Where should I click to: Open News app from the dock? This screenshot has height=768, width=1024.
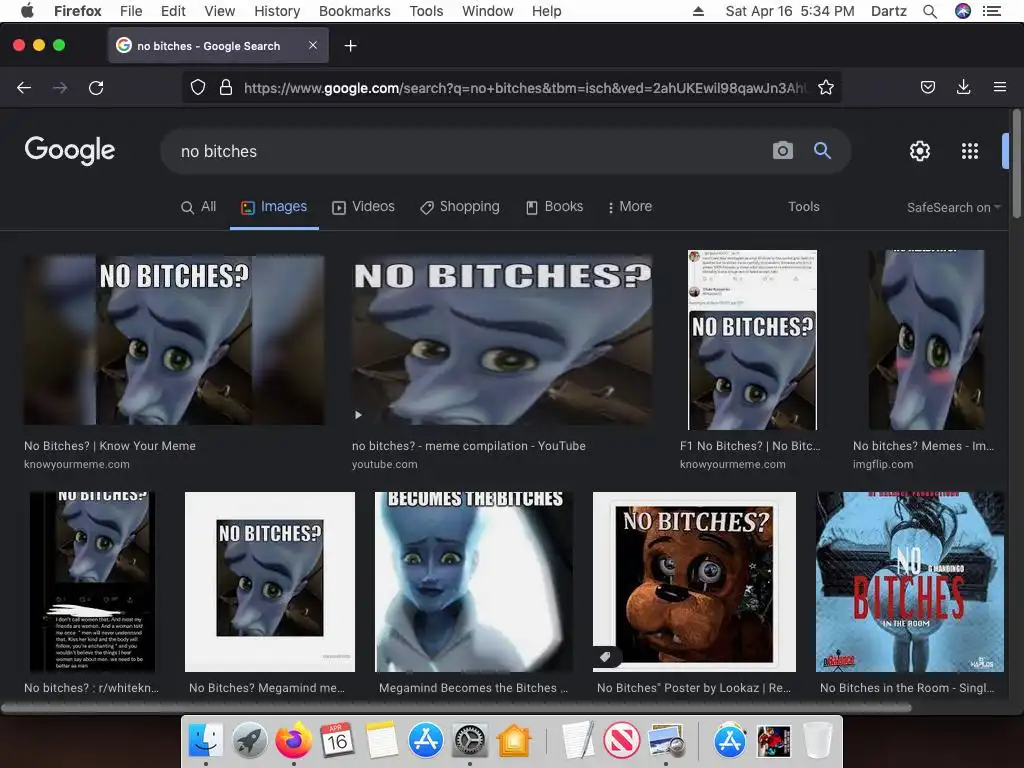pos(621,741)
